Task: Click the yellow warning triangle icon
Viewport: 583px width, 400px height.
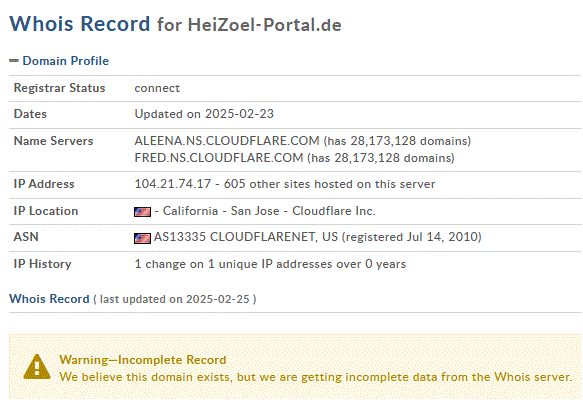Action: [37, 367]
